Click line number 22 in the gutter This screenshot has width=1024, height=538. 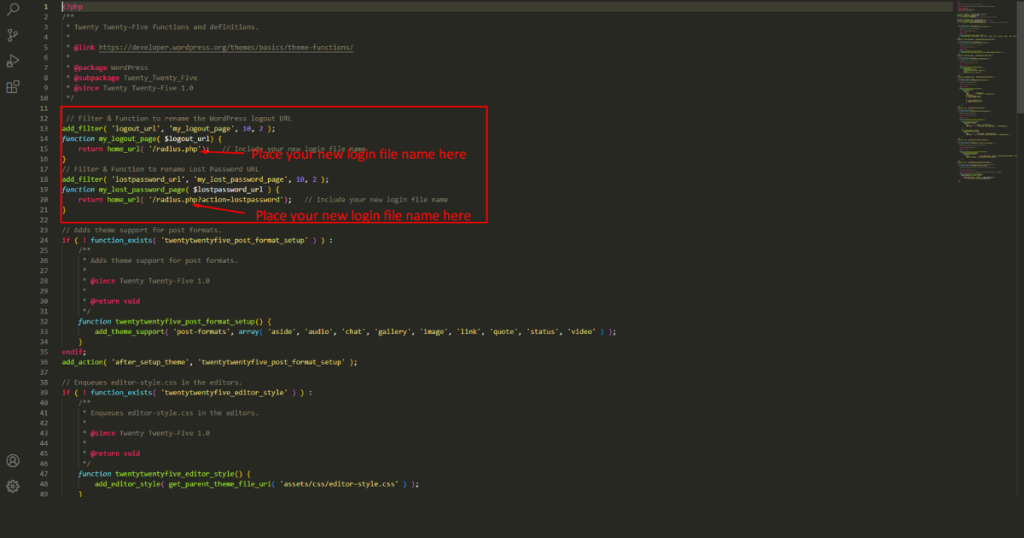pos(44,220)
